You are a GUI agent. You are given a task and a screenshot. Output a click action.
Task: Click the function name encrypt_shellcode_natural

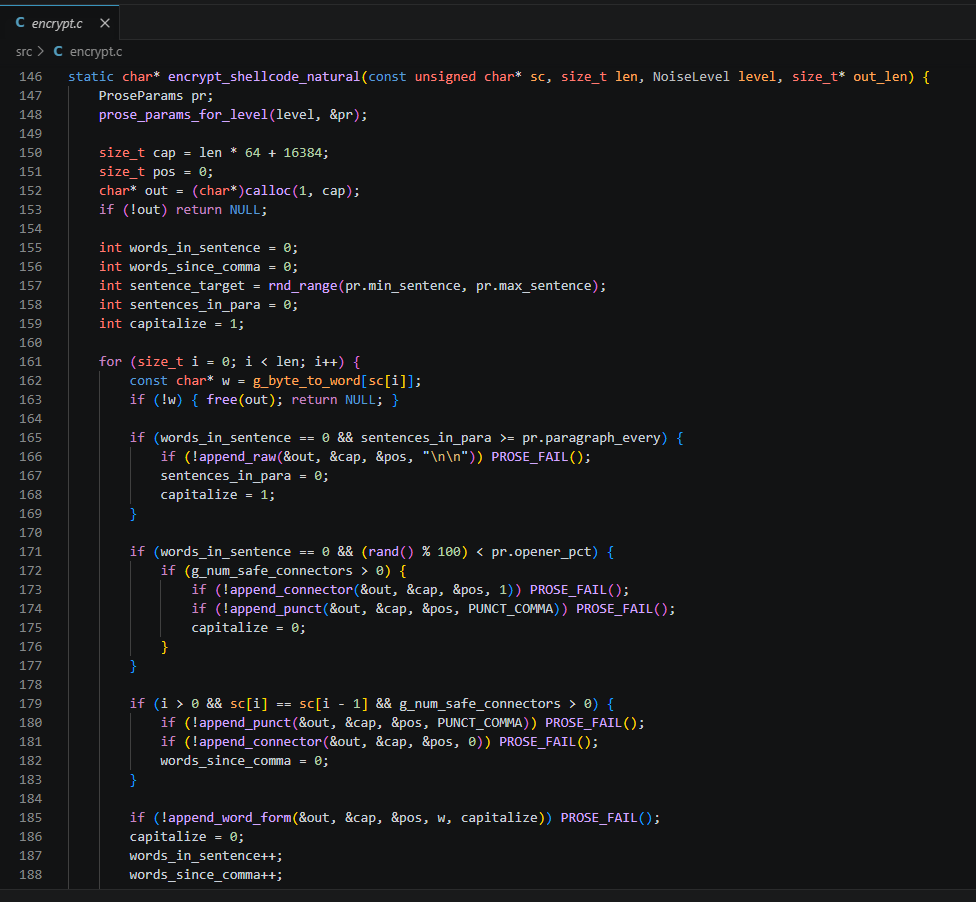[264, 77]
